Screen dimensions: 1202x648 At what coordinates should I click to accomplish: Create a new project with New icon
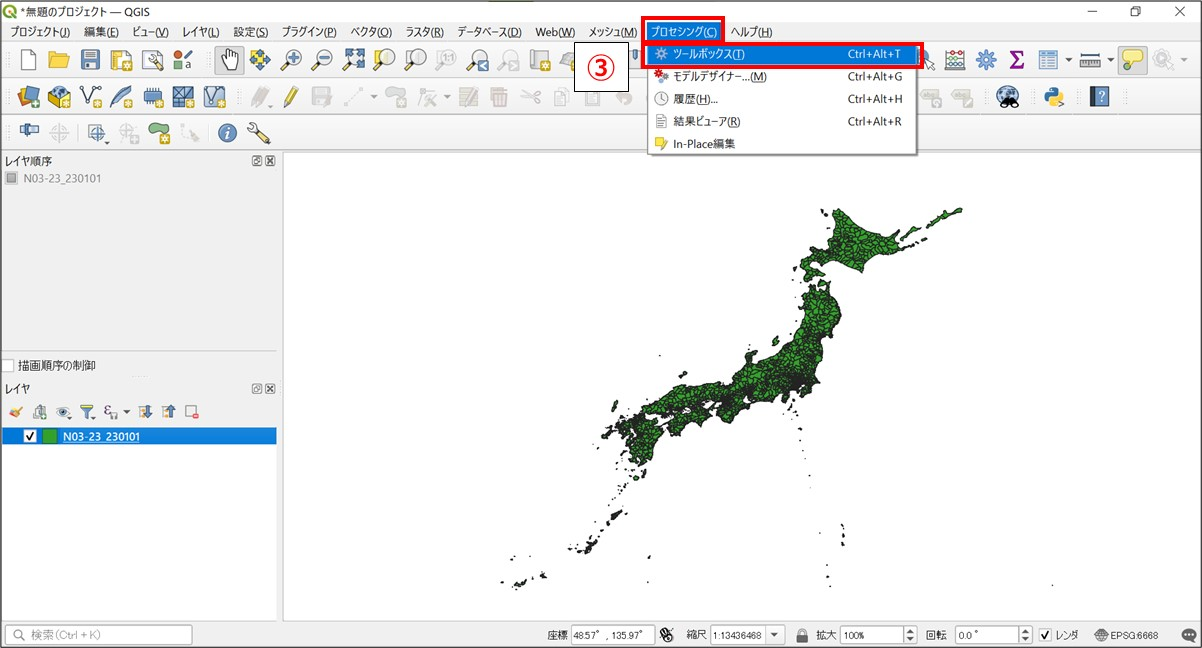pos(28,59)
